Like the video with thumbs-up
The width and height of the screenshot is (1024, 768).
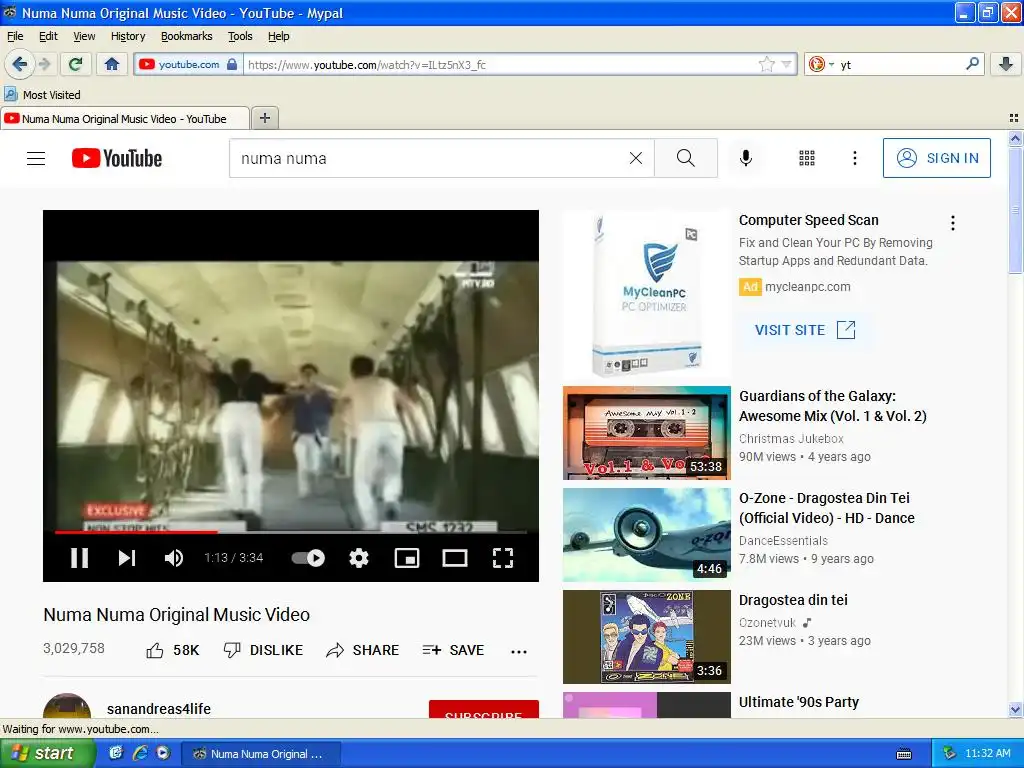173,650
